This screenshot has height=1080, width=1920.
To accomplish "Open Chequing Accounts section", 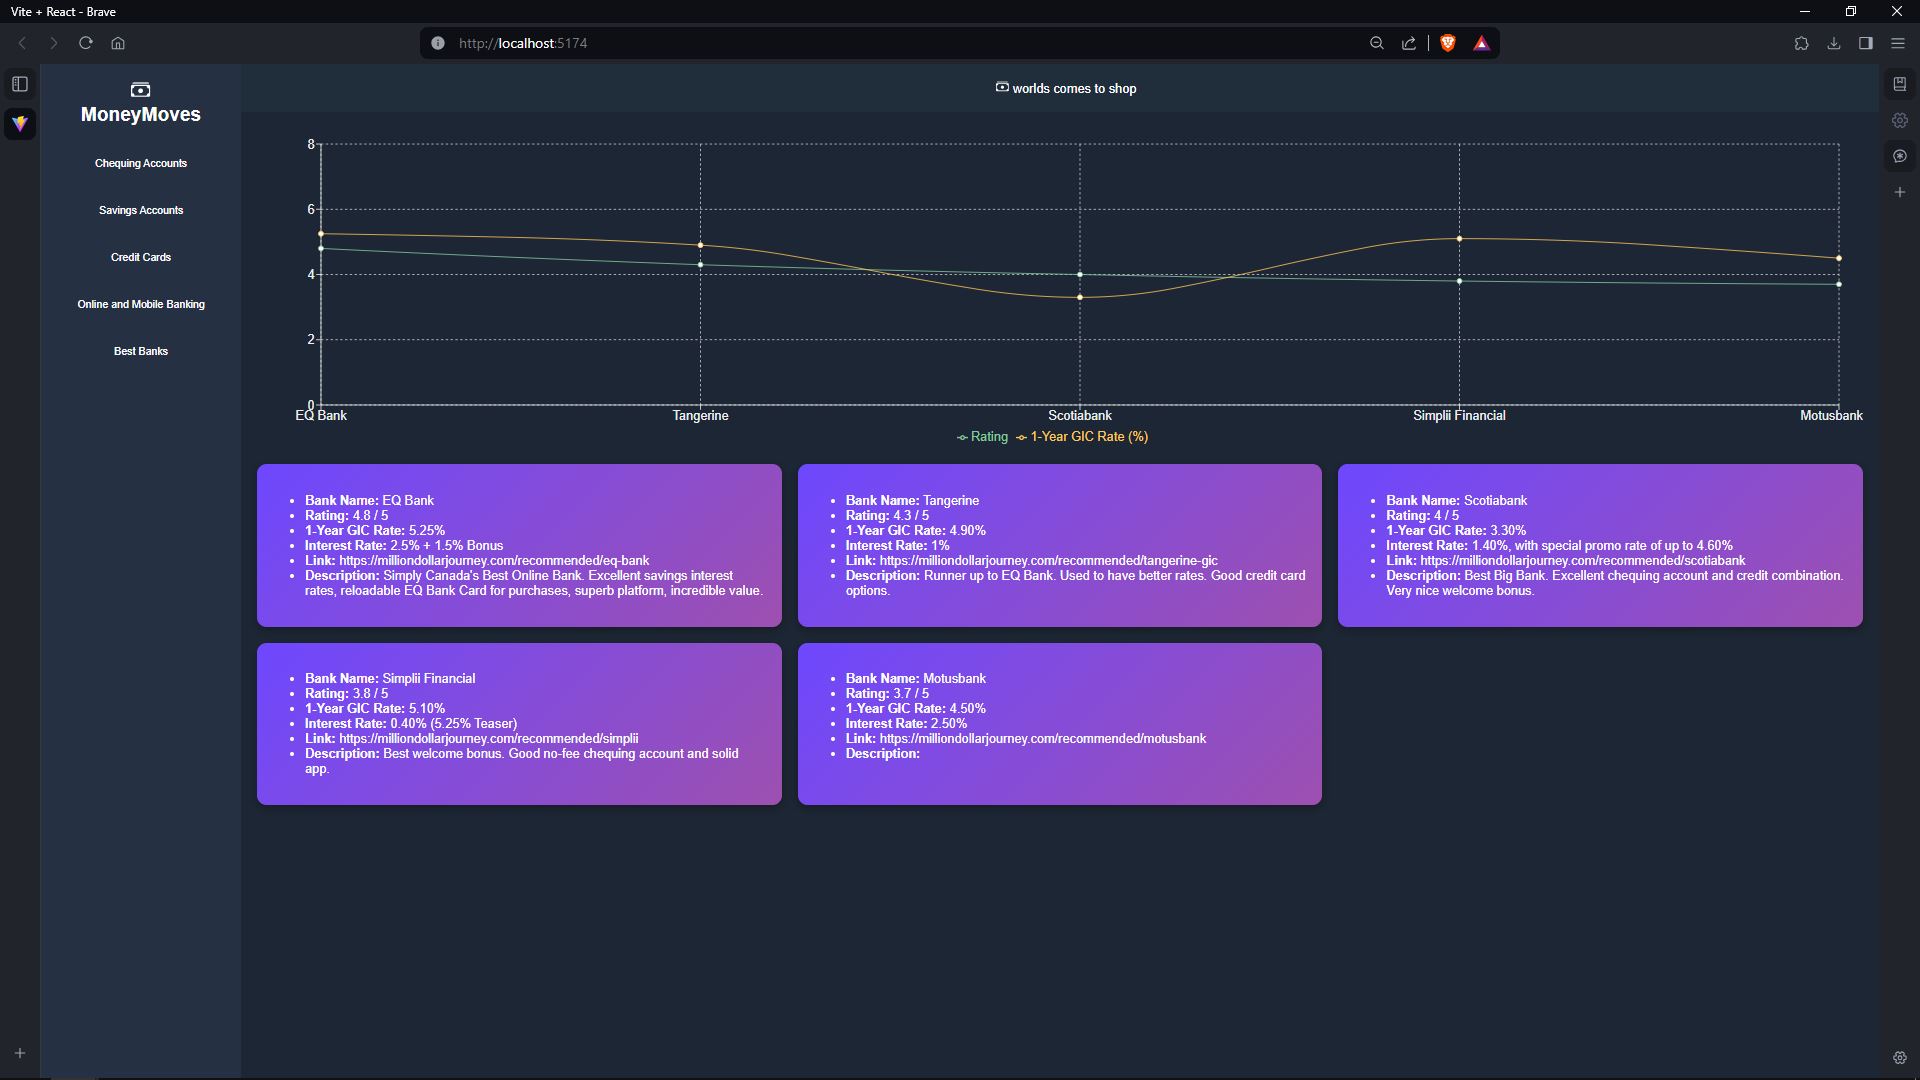I will (x=141, y=163).
